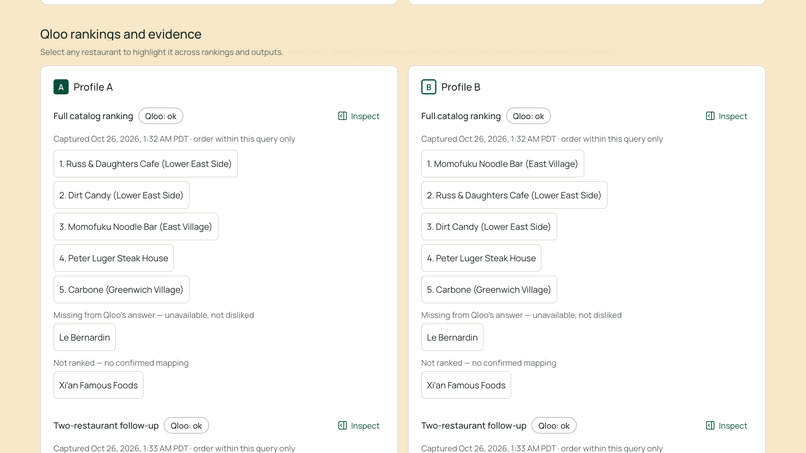Select Carbone (Greenwich Village) in Profile B
Screen dimensions: 806x453
click(x=489, y=289)
